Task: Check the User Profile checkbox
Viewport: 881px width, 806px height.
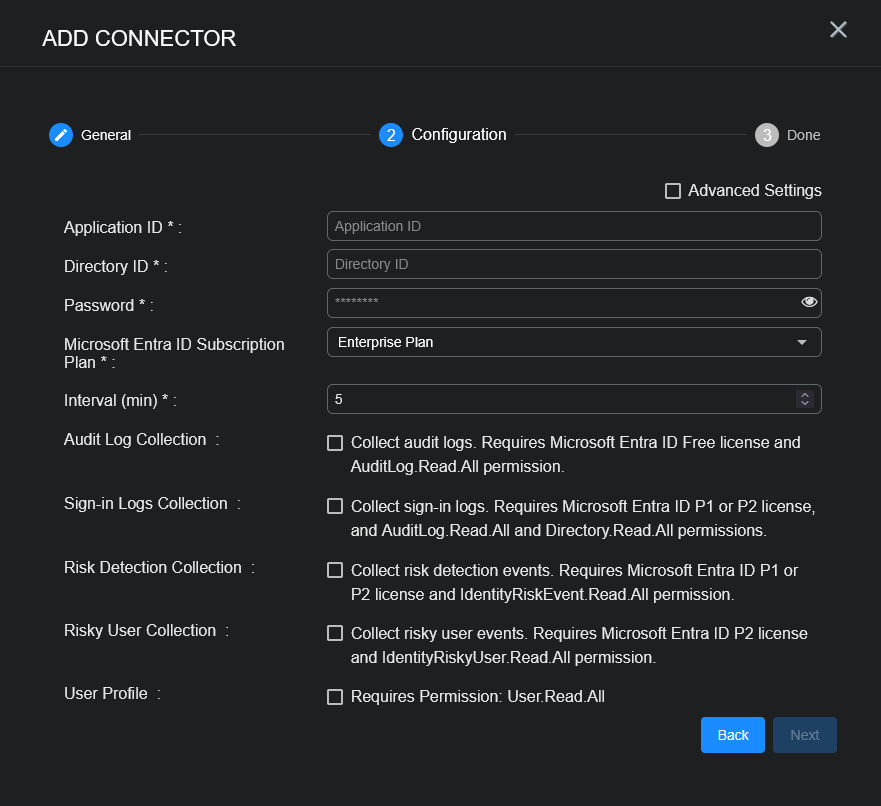Action: coord(335,697)
